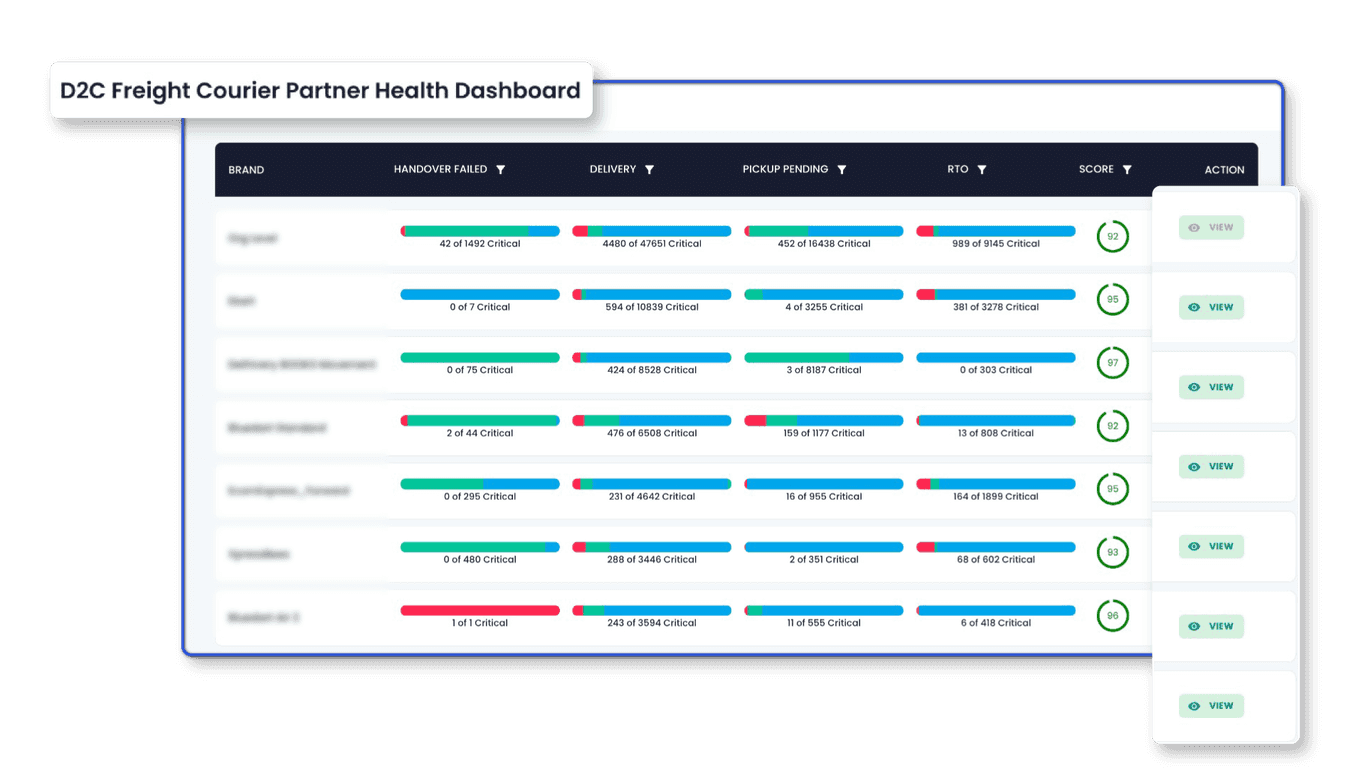Click the eye icon in the greyed-out topmost VIEW button

tap(1194, 228)
